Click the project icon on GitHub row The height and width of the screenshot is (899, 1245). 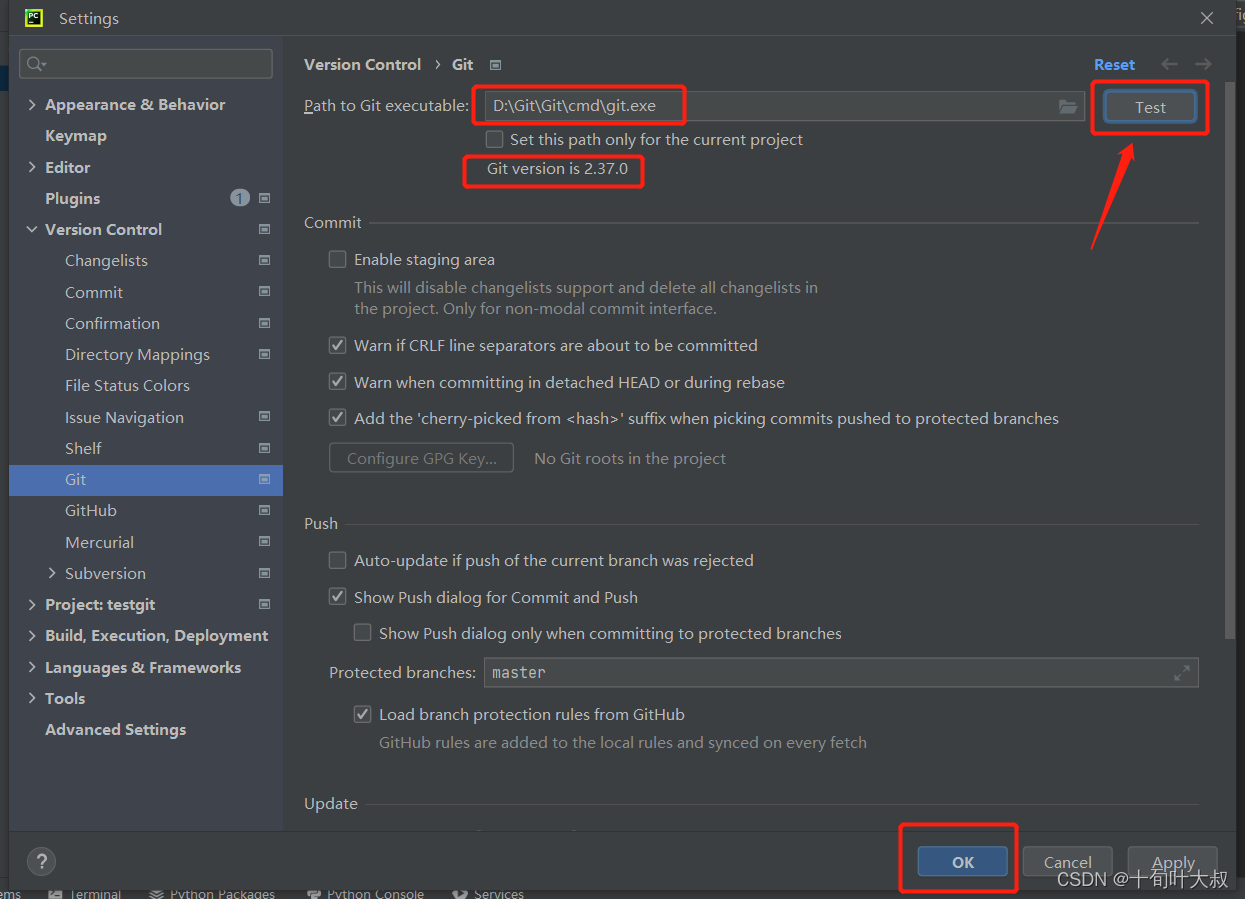pos(264,510)
